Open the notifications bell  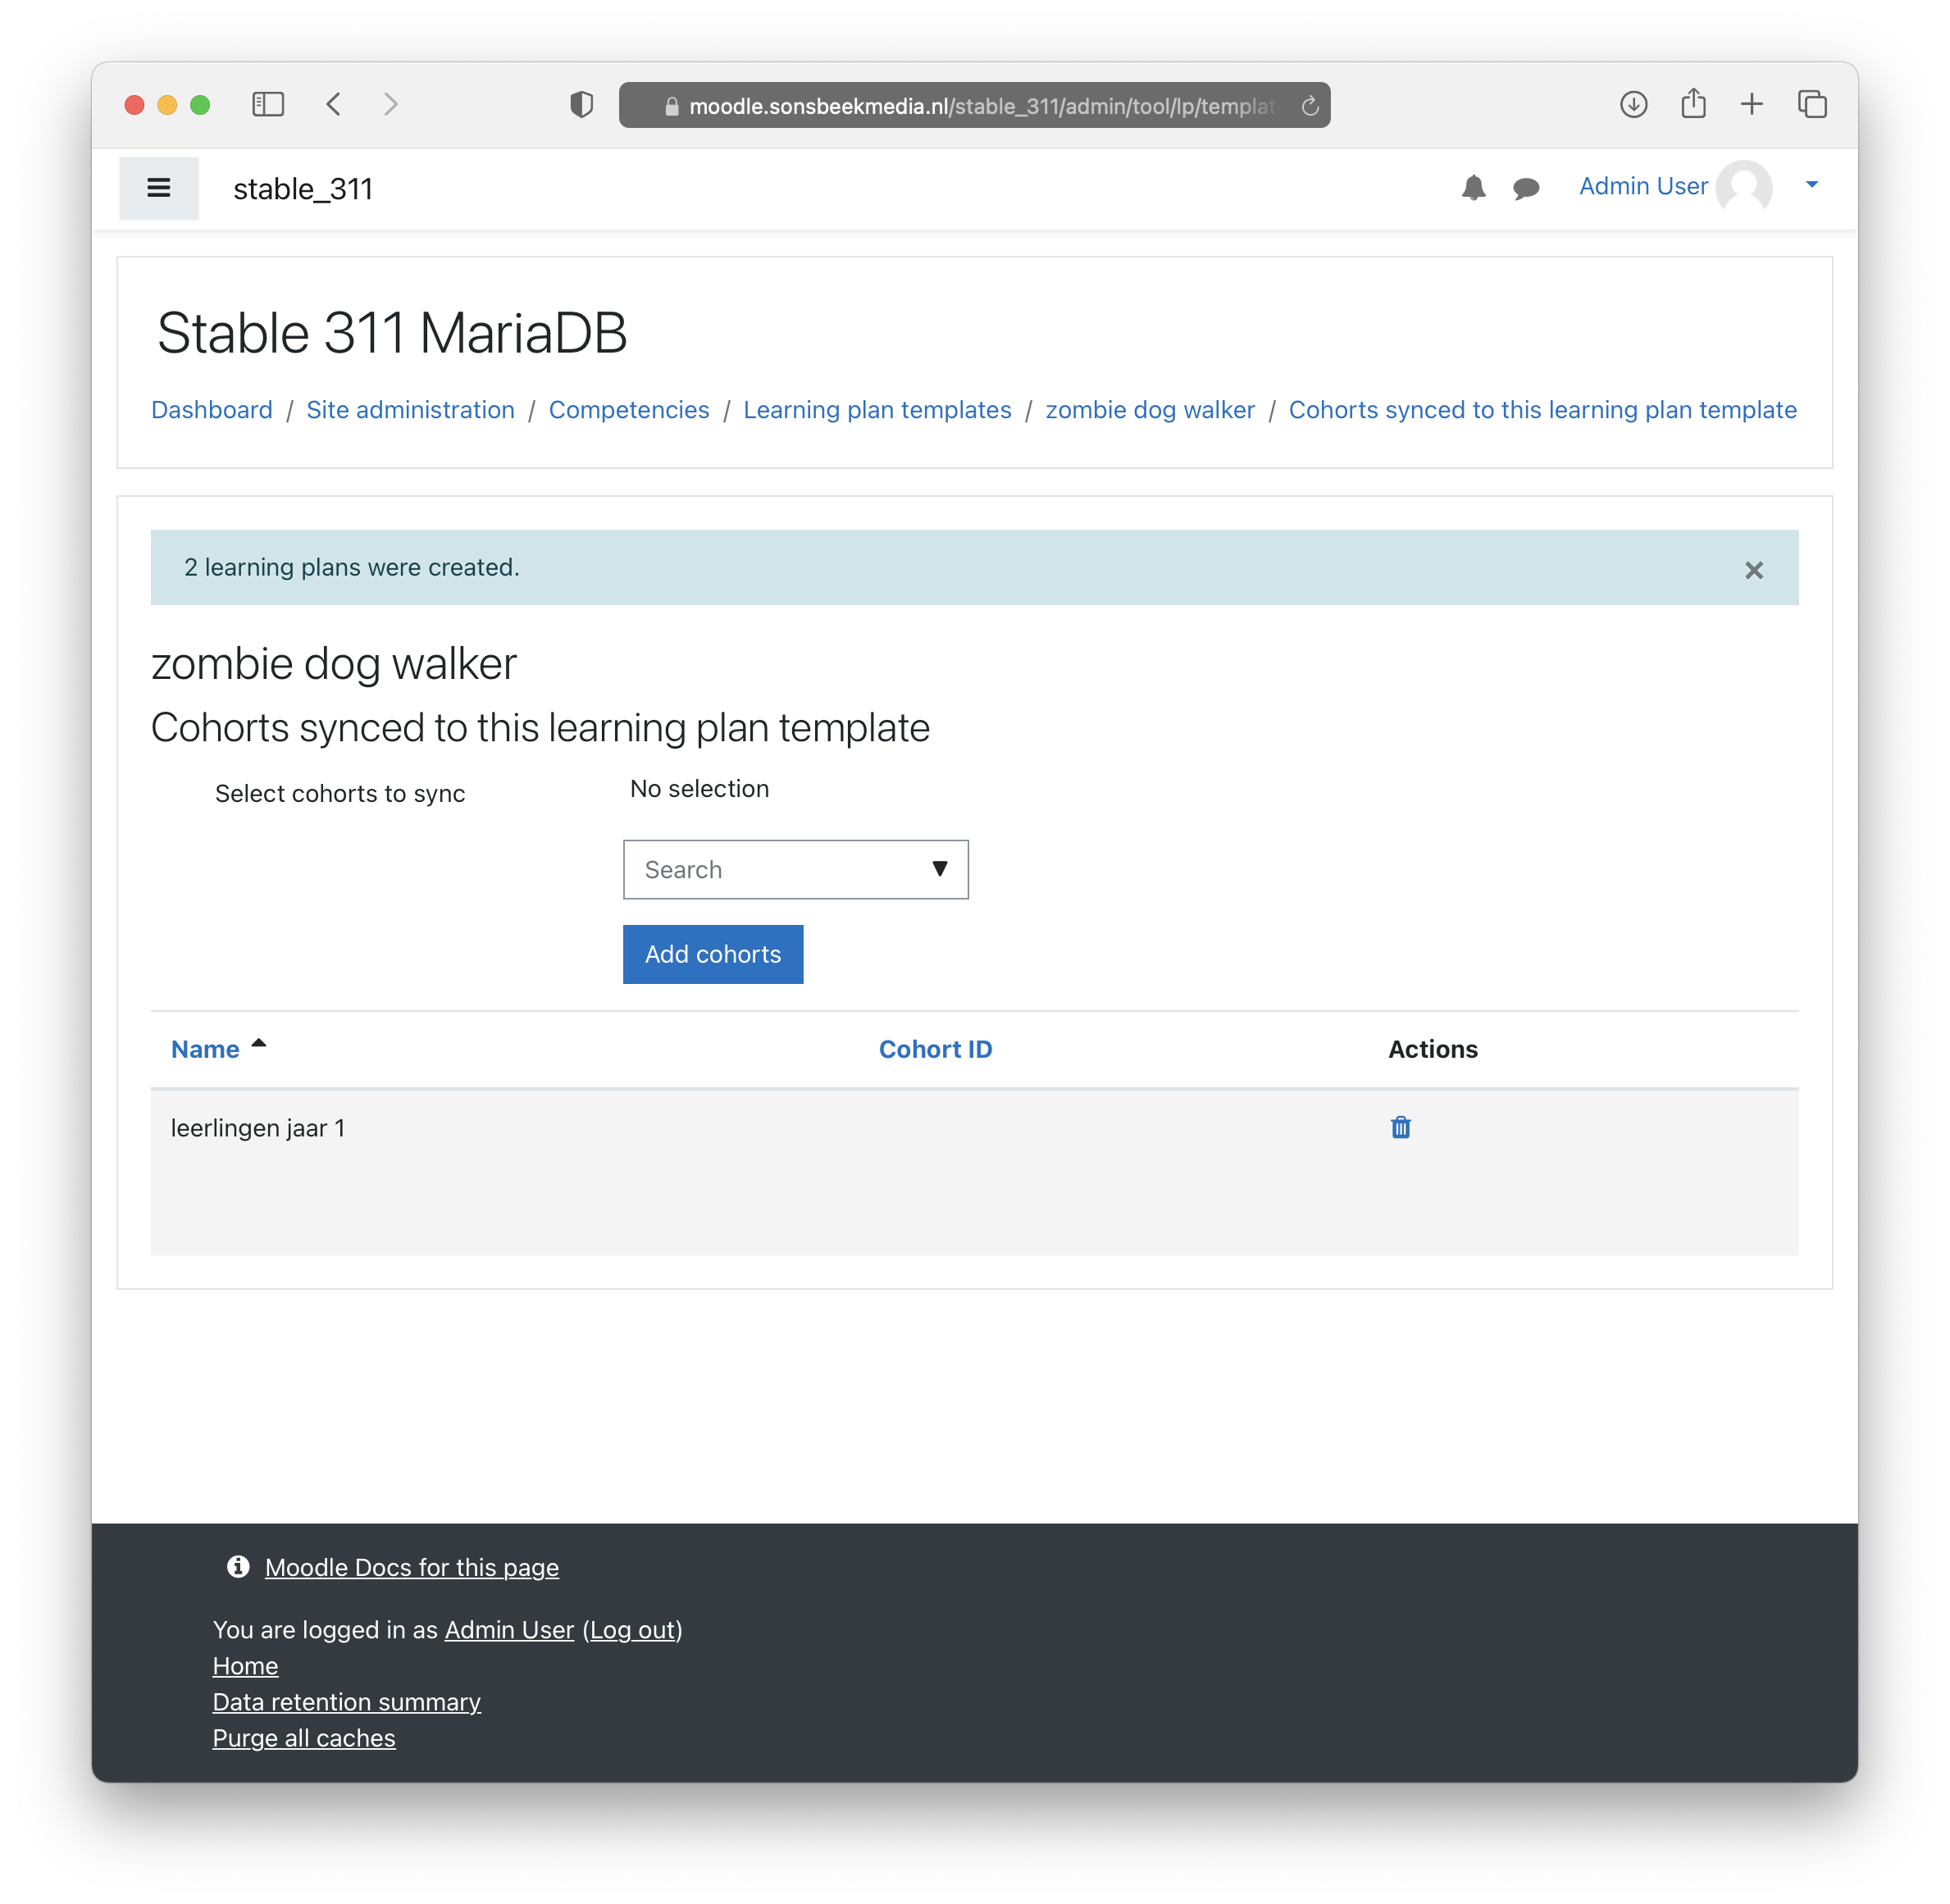click(1473, 188)
